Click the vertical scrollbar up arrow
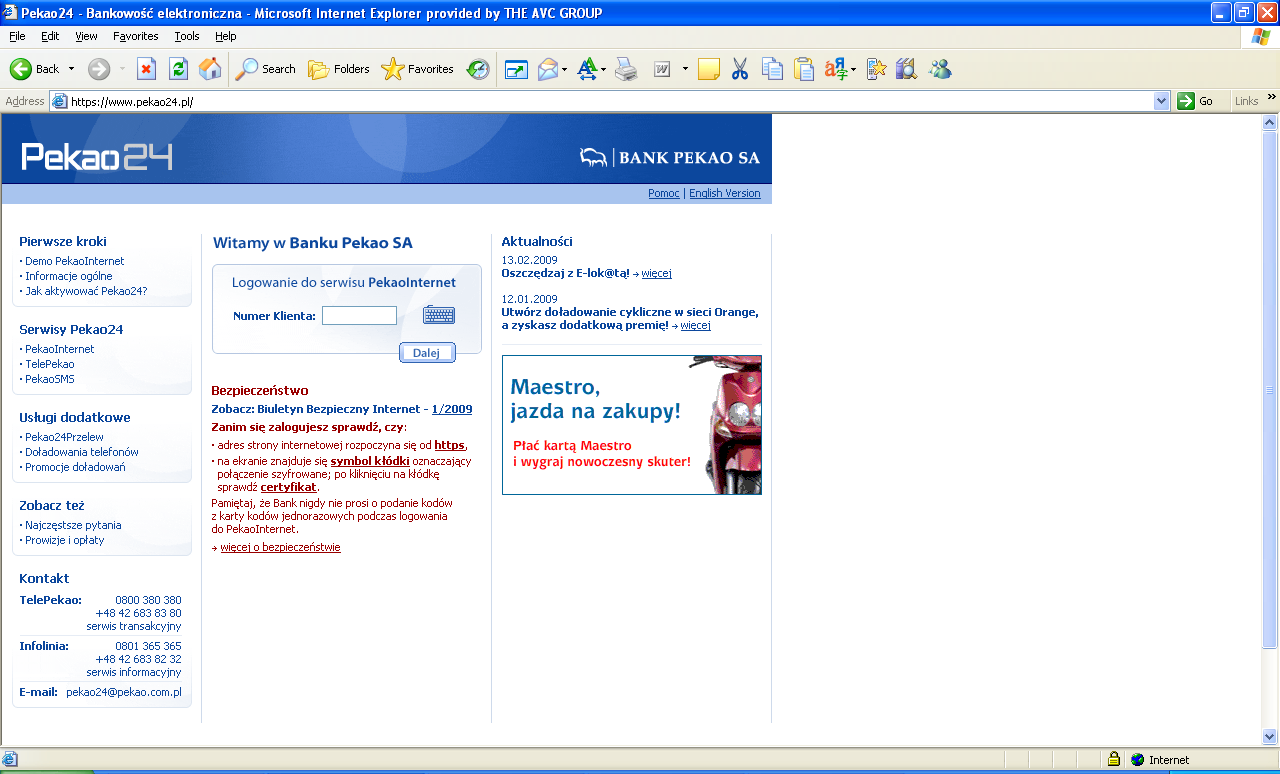The image size is (1280, 774). point(1270,122)
